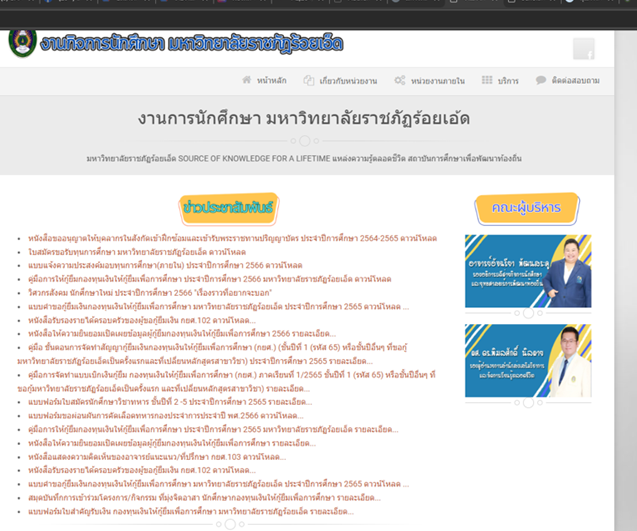Screen dimensions: 637x531
Task: Click the คณะผู้บริหาร yellow badge
Action: pyautogui.click(x=526, y=208)
